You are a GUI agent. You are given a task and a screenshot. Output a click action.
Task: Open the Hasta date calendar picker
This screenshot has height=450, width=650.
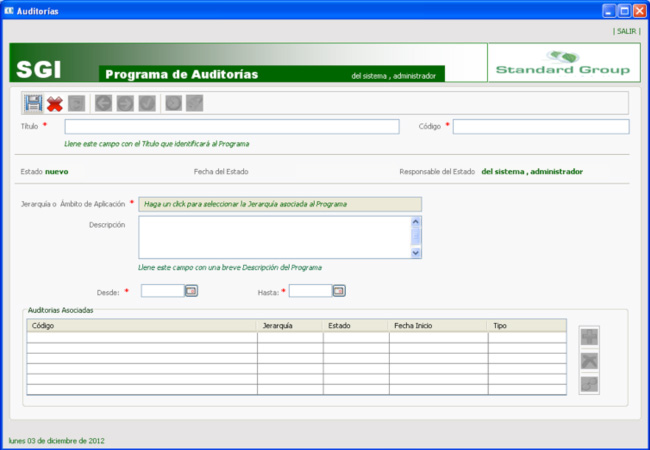tap(339, 291)
